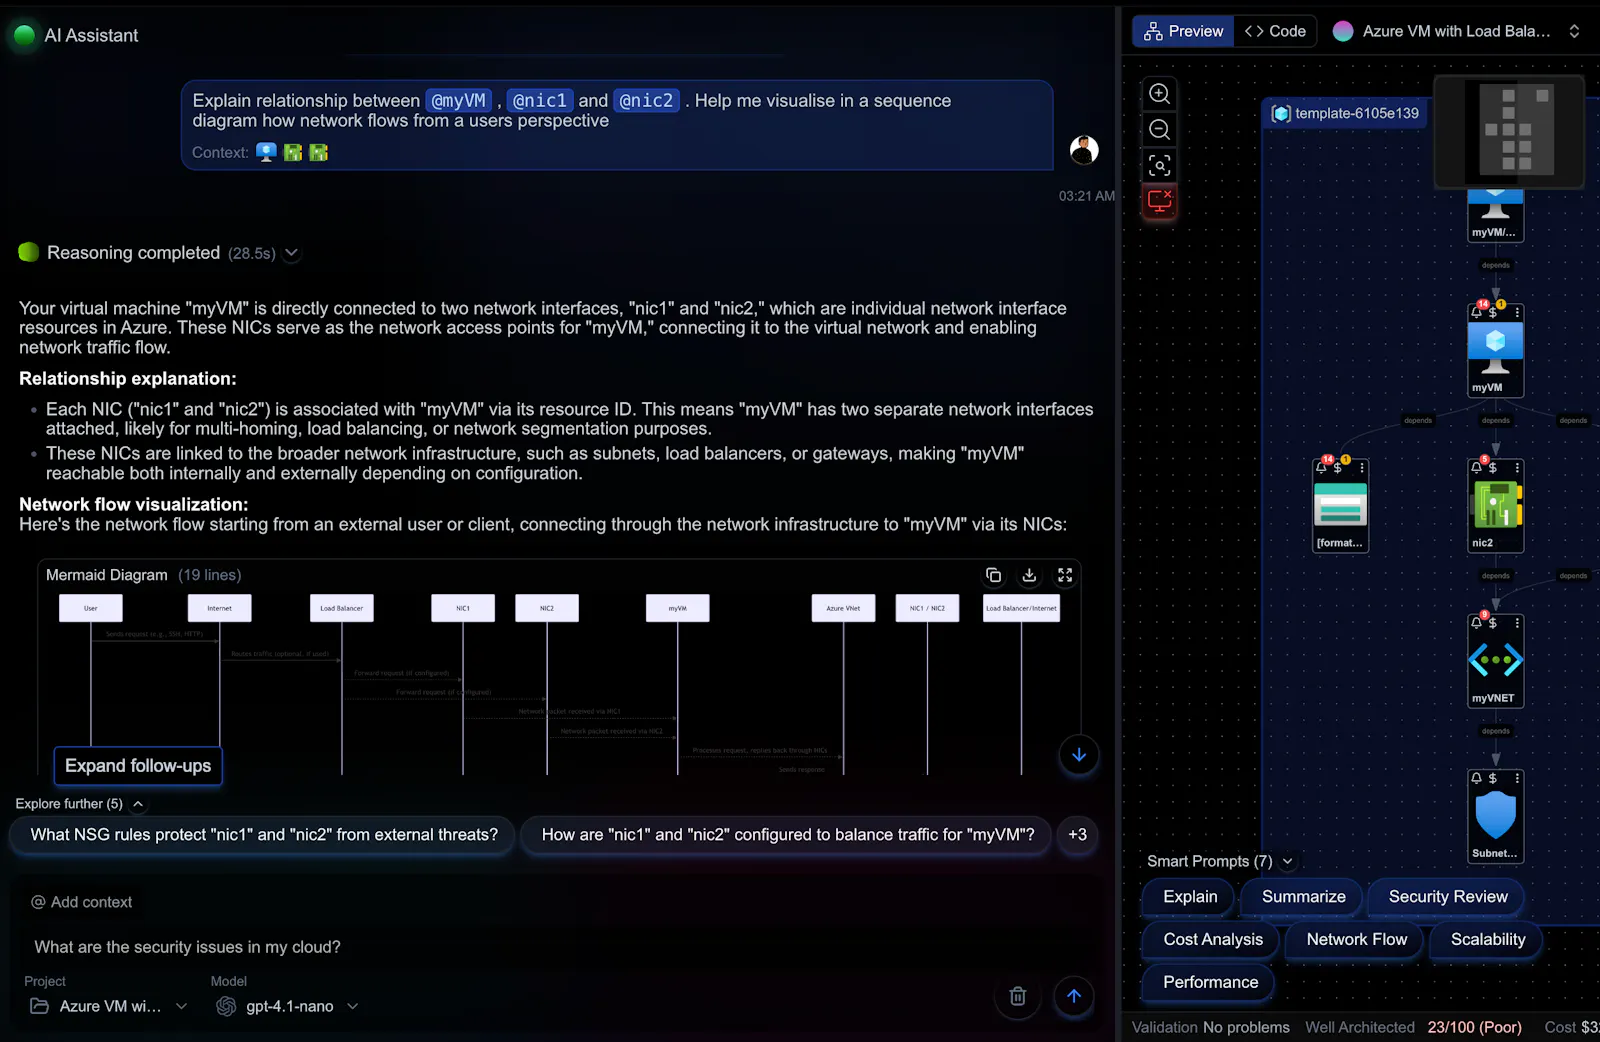Open three-dot menu on nic2 node

tap(1517, 467)
